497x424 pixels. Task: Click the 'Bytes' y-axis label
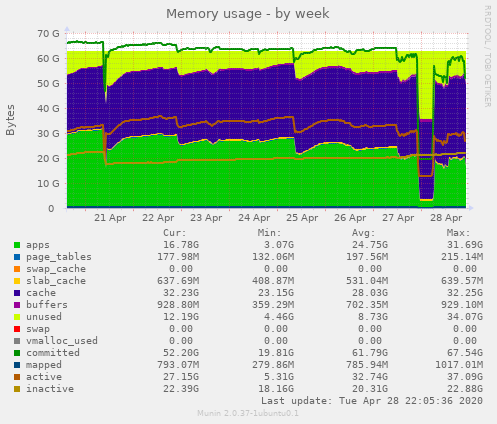pos(10,120)
